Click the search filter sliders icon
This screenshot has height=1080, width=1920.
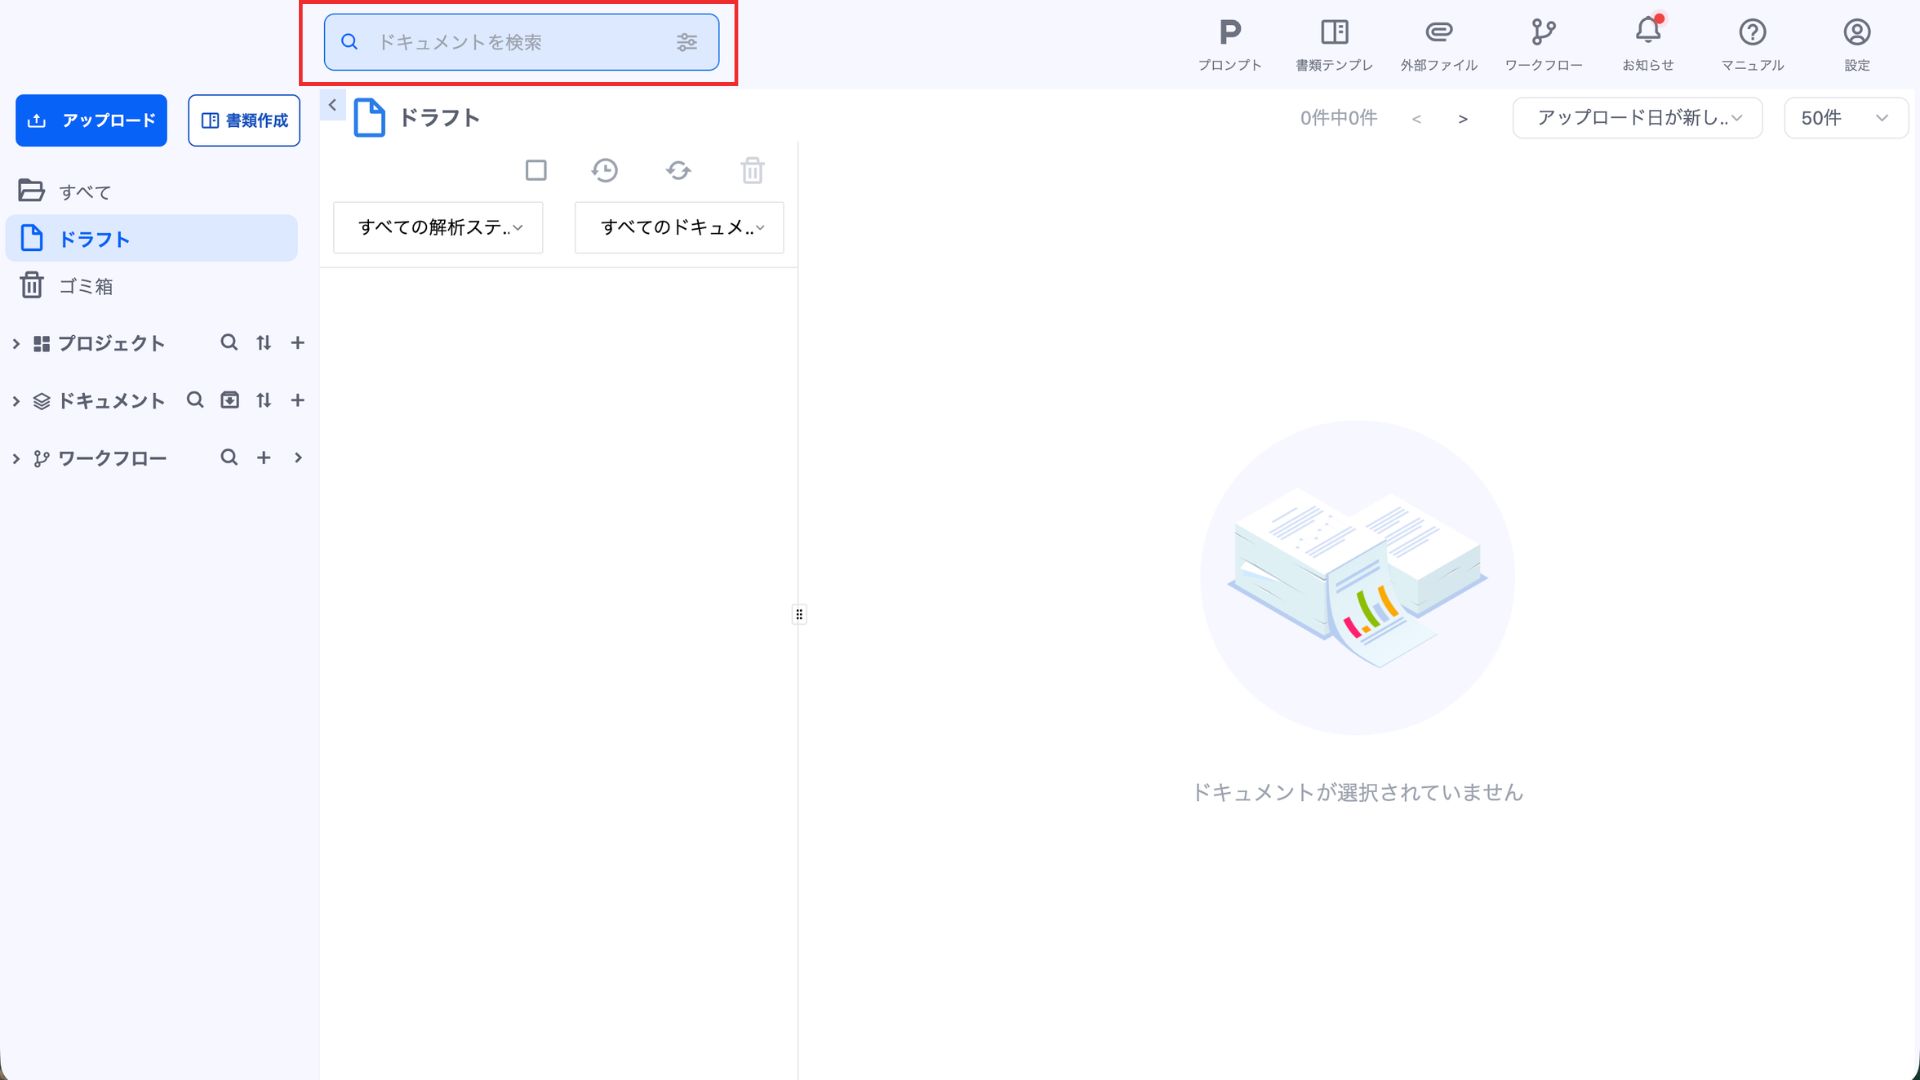[x=686, y=42]
